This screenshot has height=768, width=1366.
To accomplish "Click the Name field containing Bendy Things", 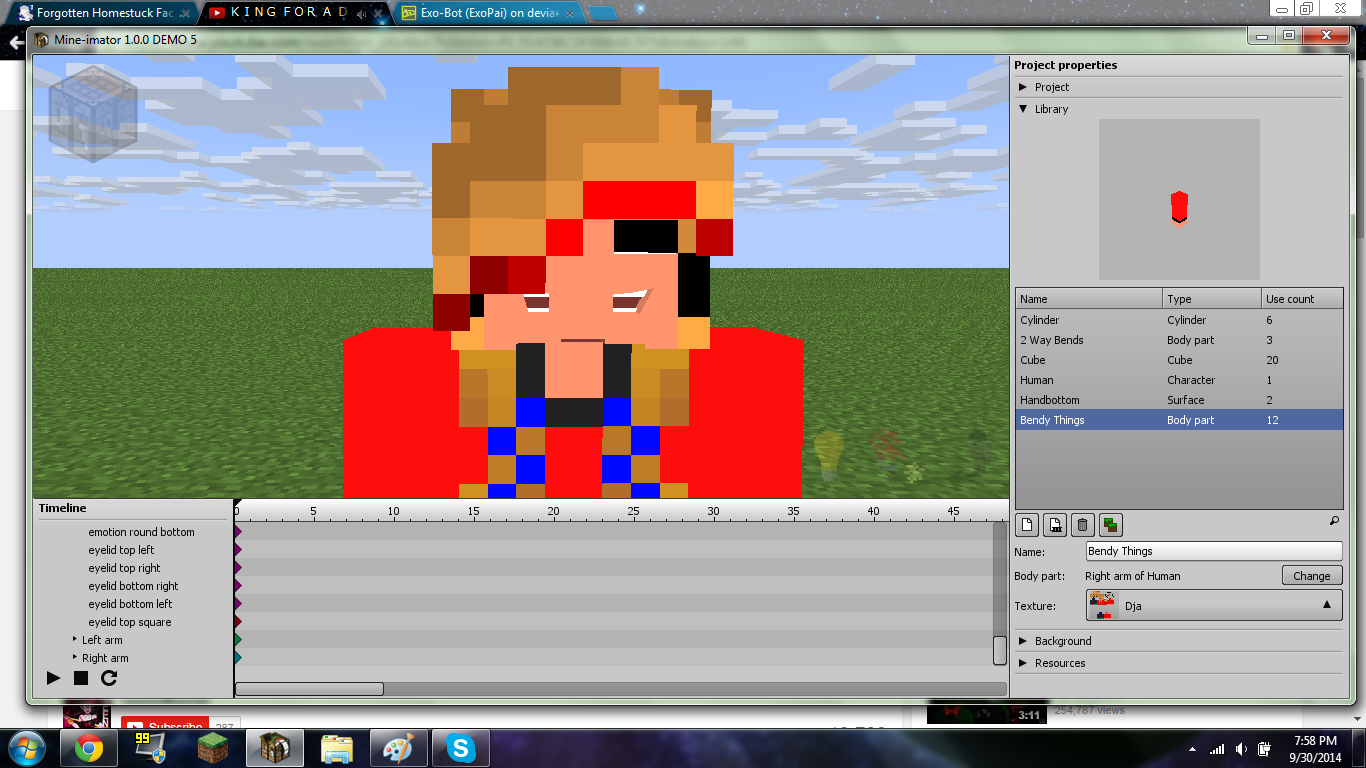I will pos(1214,551).
